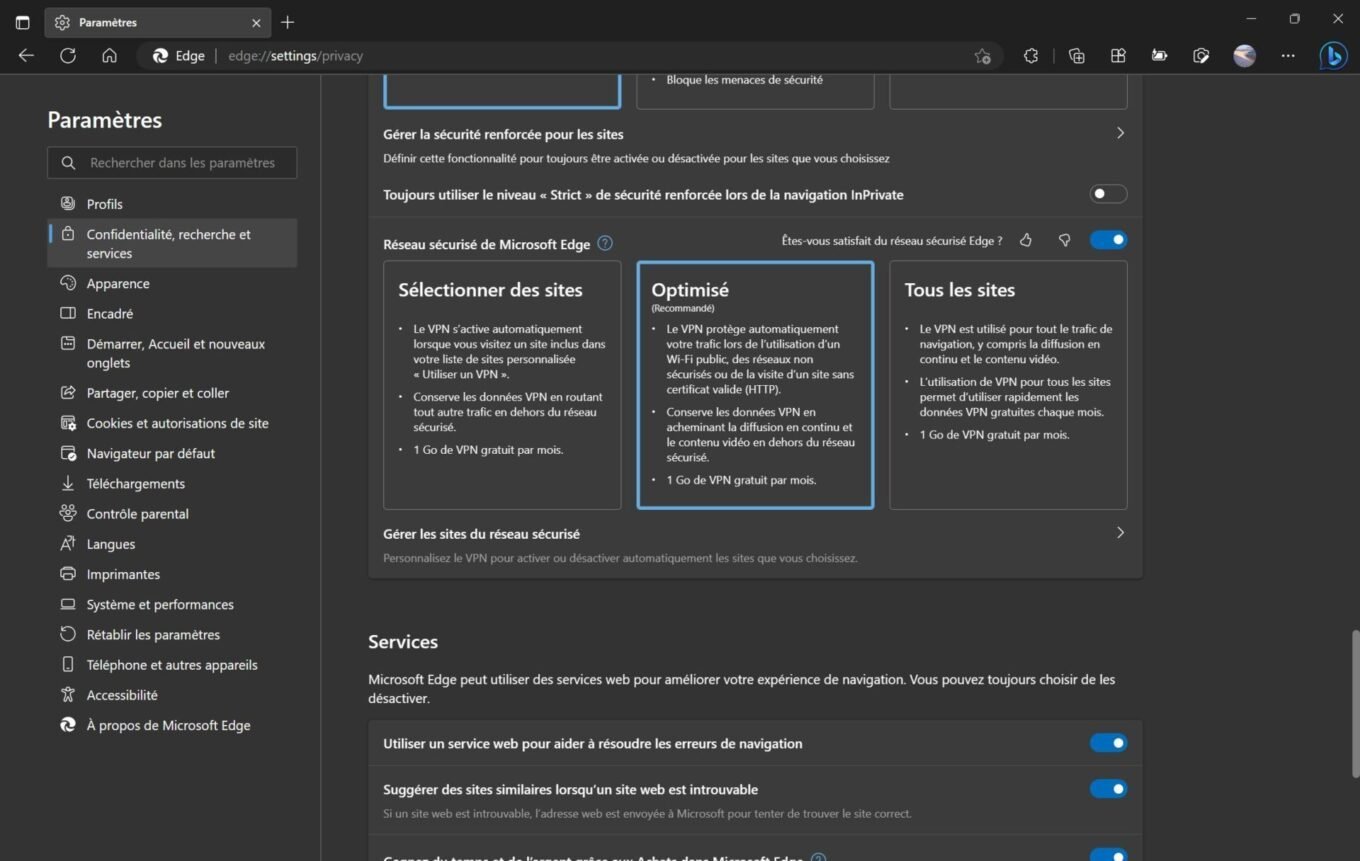This screenshot has height=861, width=1360.
Task: Click the Rechercher dans les paramètres field
Action: (172, 163)
